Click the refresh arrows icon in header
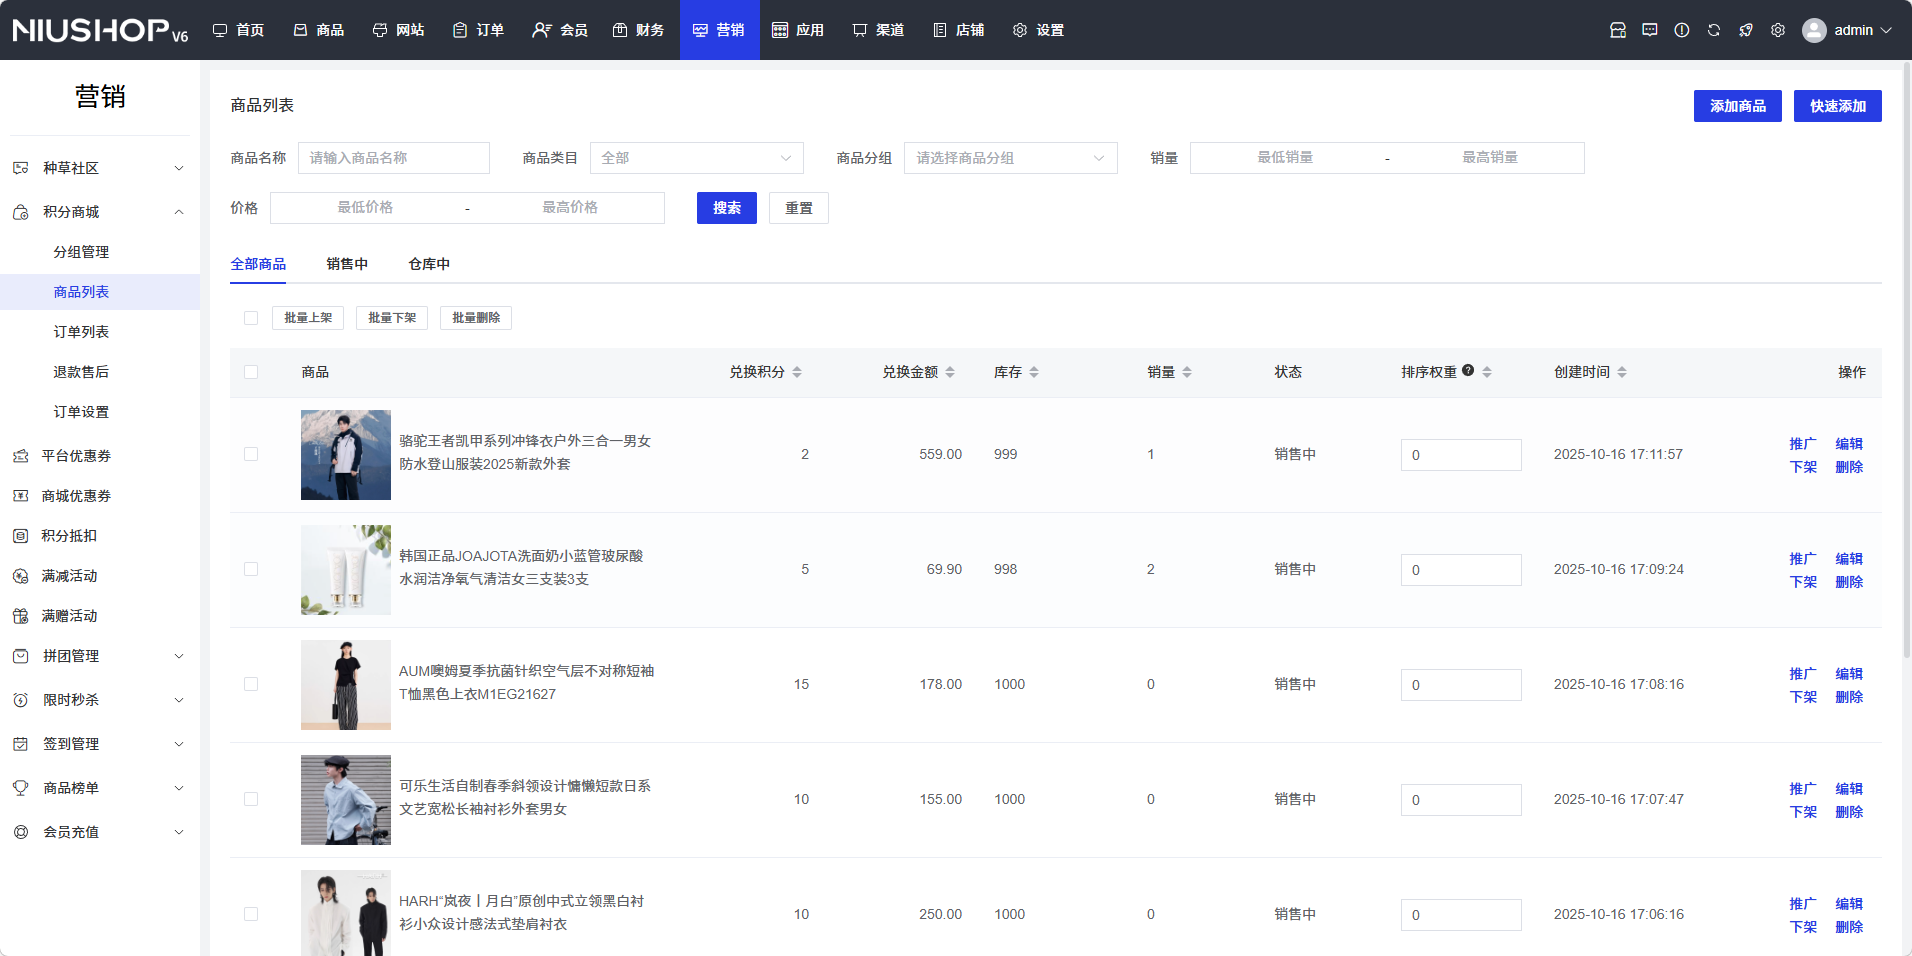The image size is (1912, 956). point(1714,30)
